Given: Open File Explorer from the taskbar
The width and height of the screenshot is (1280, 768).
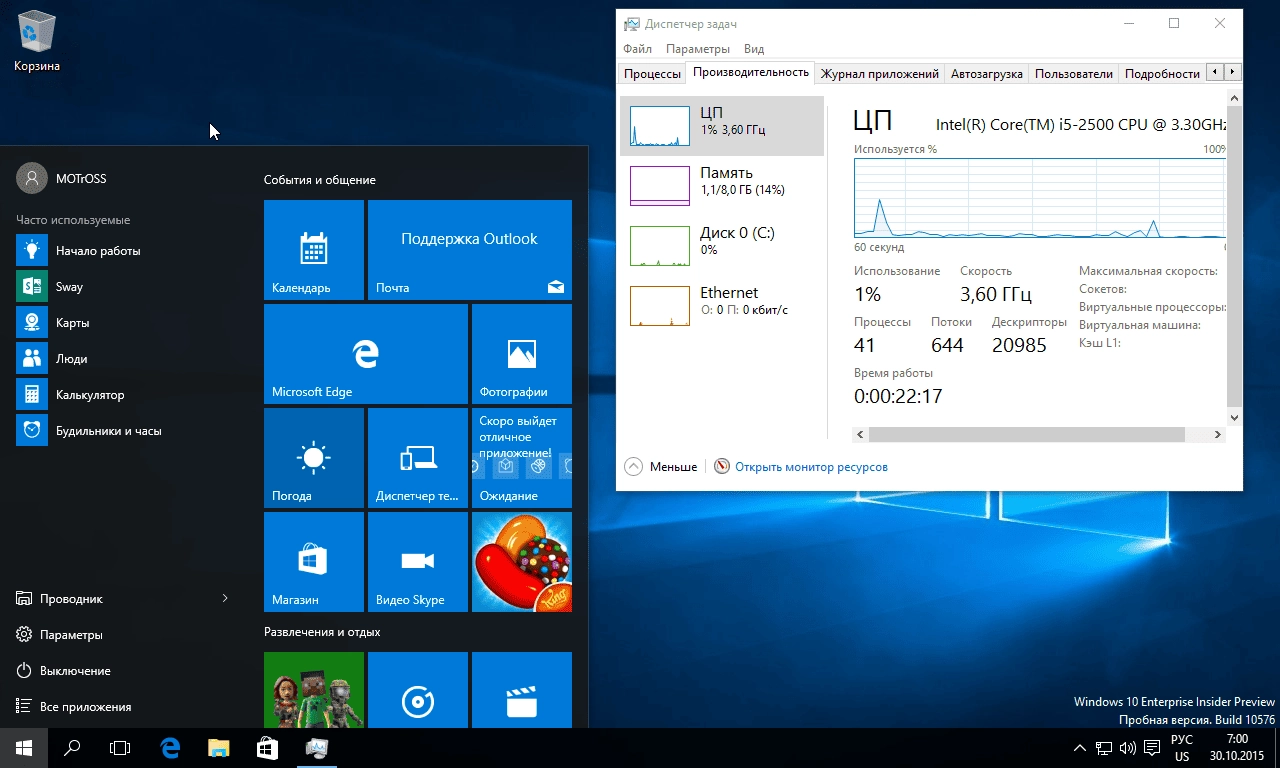Looking at the screenshot, I should 218,748.
